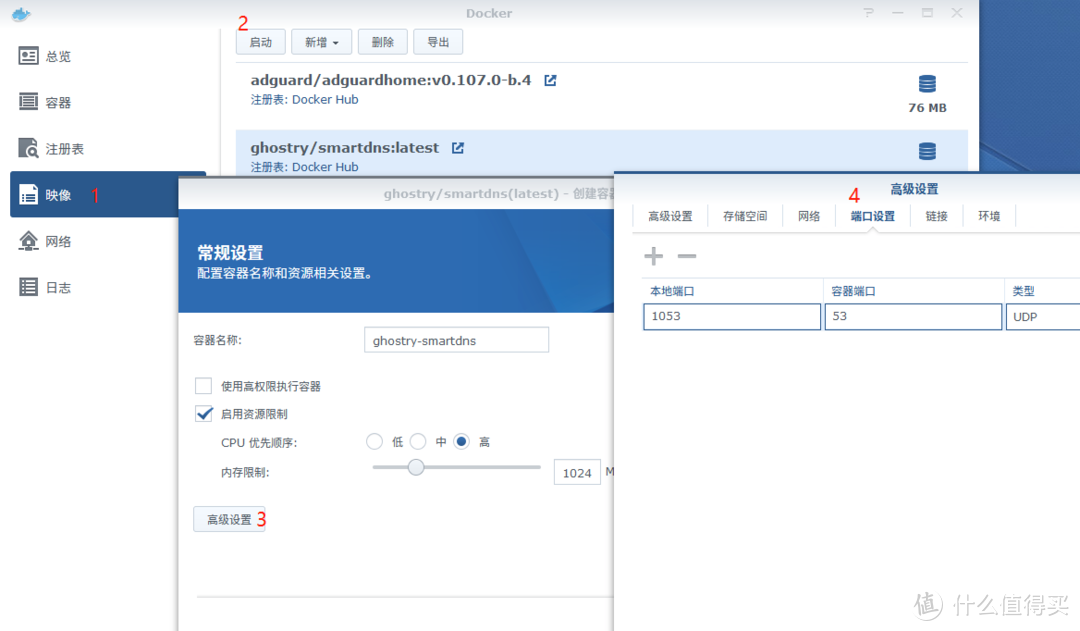
Task: Edit the 本地端口 1053 field
Action: click(732, 317)
